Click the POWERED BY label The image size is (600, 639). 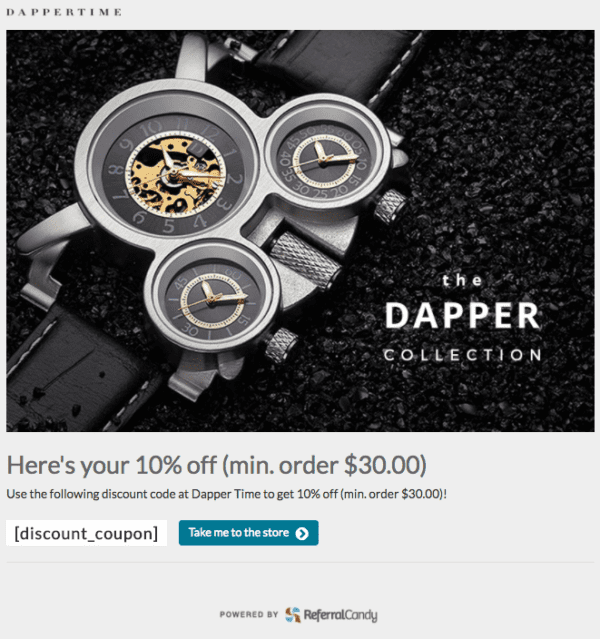point(249,615)
